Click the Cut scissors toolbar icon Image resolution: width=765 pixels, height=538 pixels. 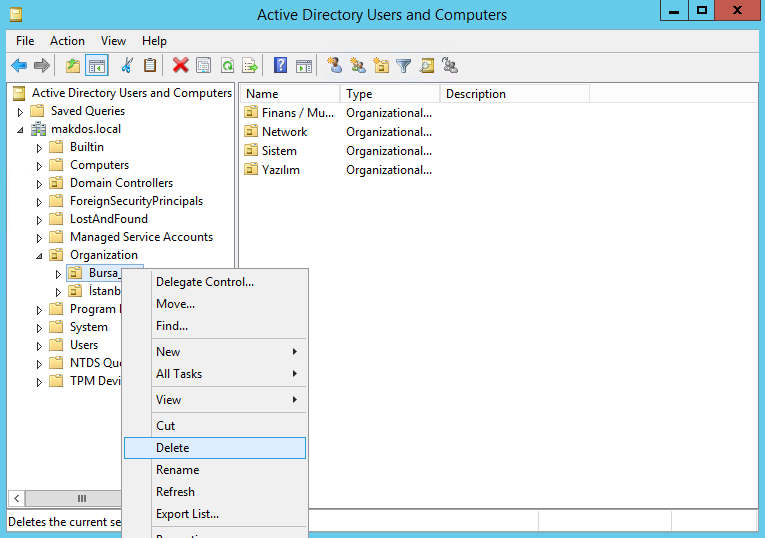tap(127, 65)
